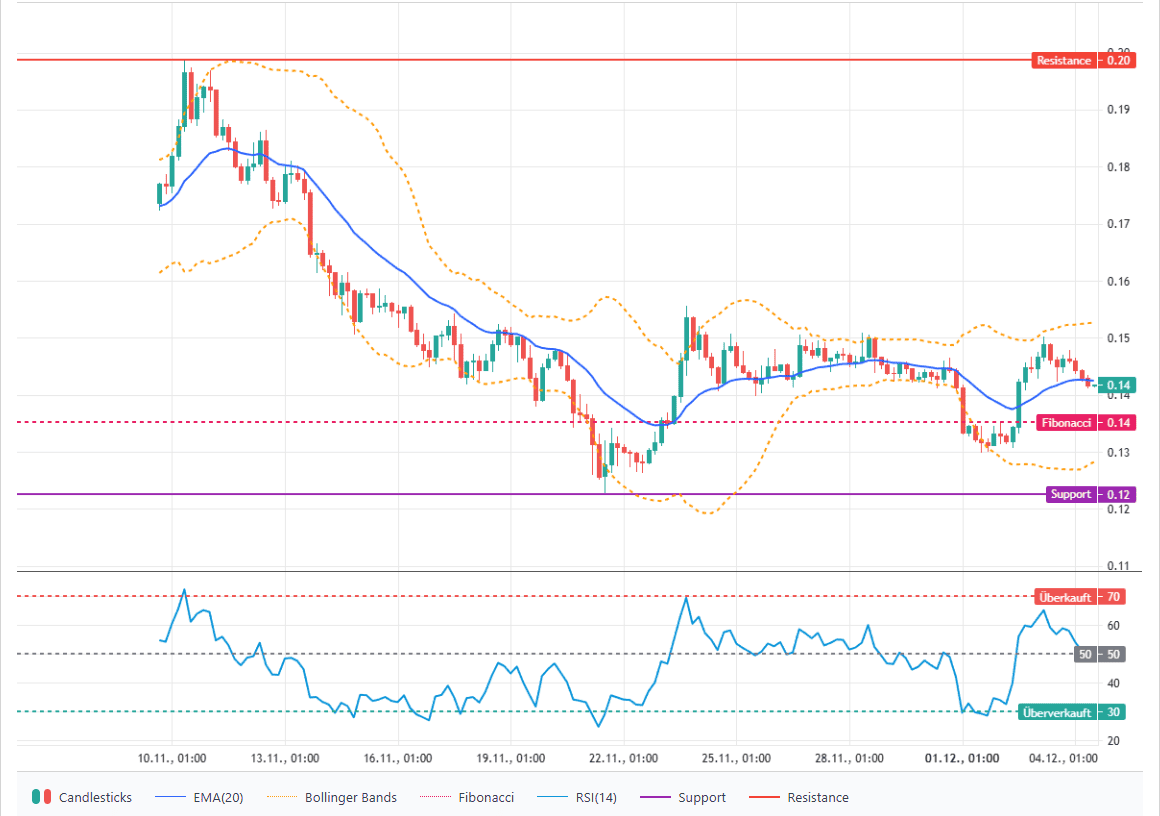The height and width of the screenshot is (816, 1160).
Task: Click the 22.11., 01:00 time axis label
Action: point(623,758)
